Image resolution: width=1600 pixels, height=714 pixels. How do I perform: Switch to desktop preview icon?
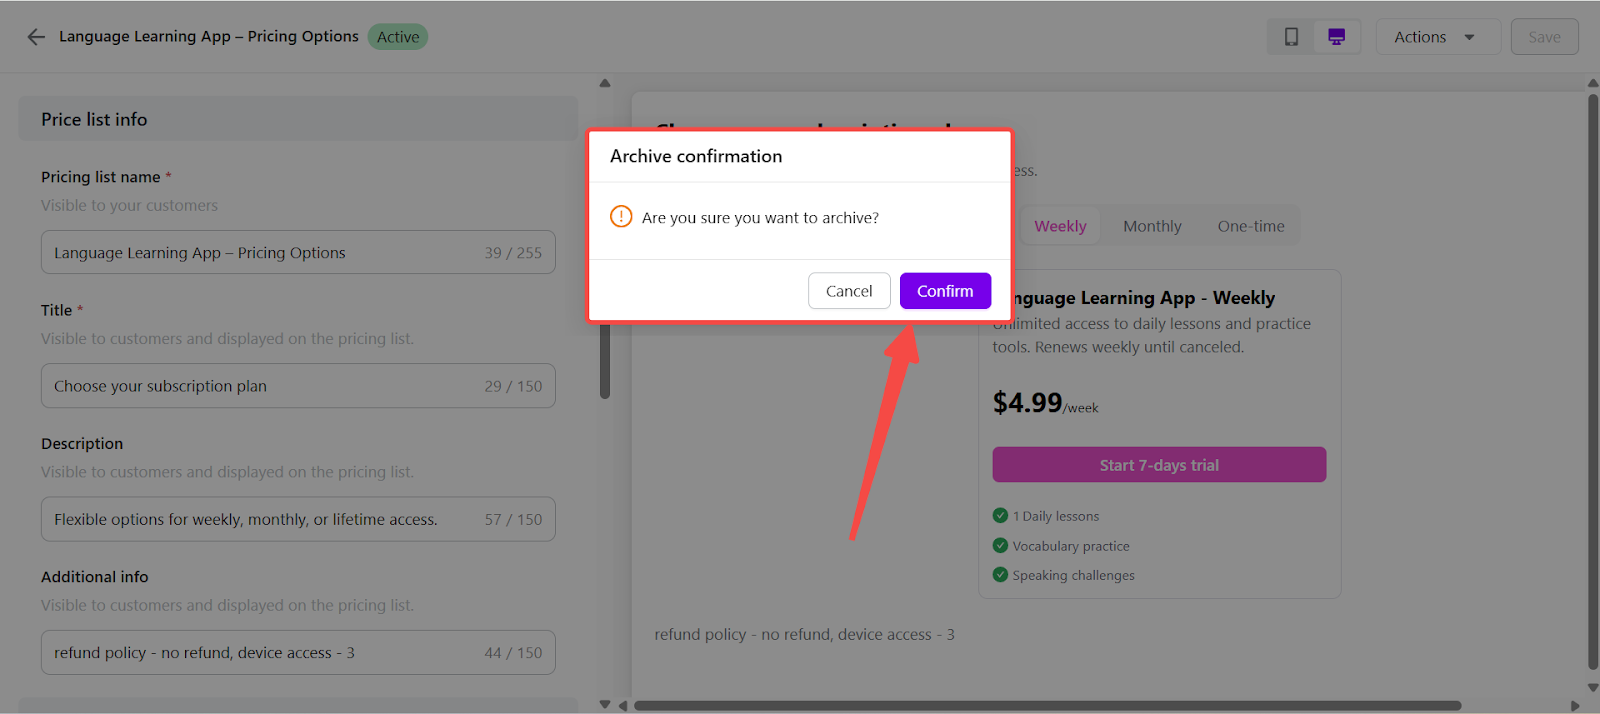coord(1336,37)
